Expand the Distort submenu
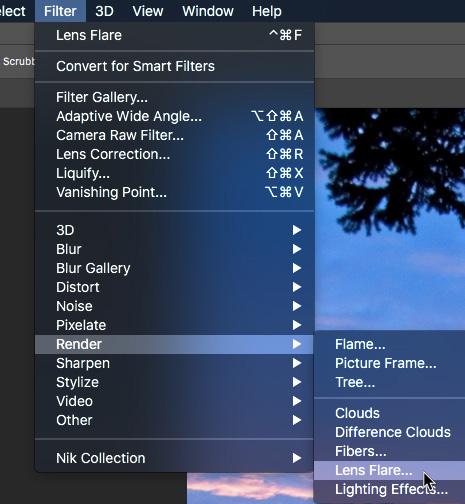The height and width of the screenshot is (504, 465). tap(174, 287)
